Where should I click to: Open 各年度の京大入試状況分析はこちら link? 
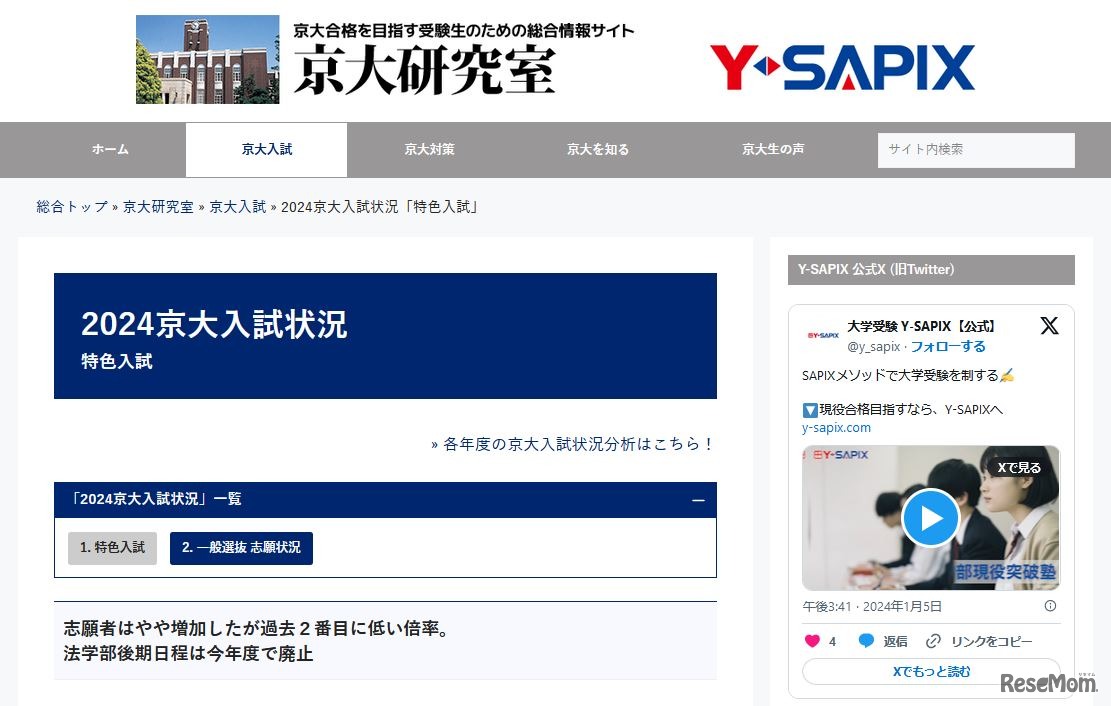(x=573, y=444)
